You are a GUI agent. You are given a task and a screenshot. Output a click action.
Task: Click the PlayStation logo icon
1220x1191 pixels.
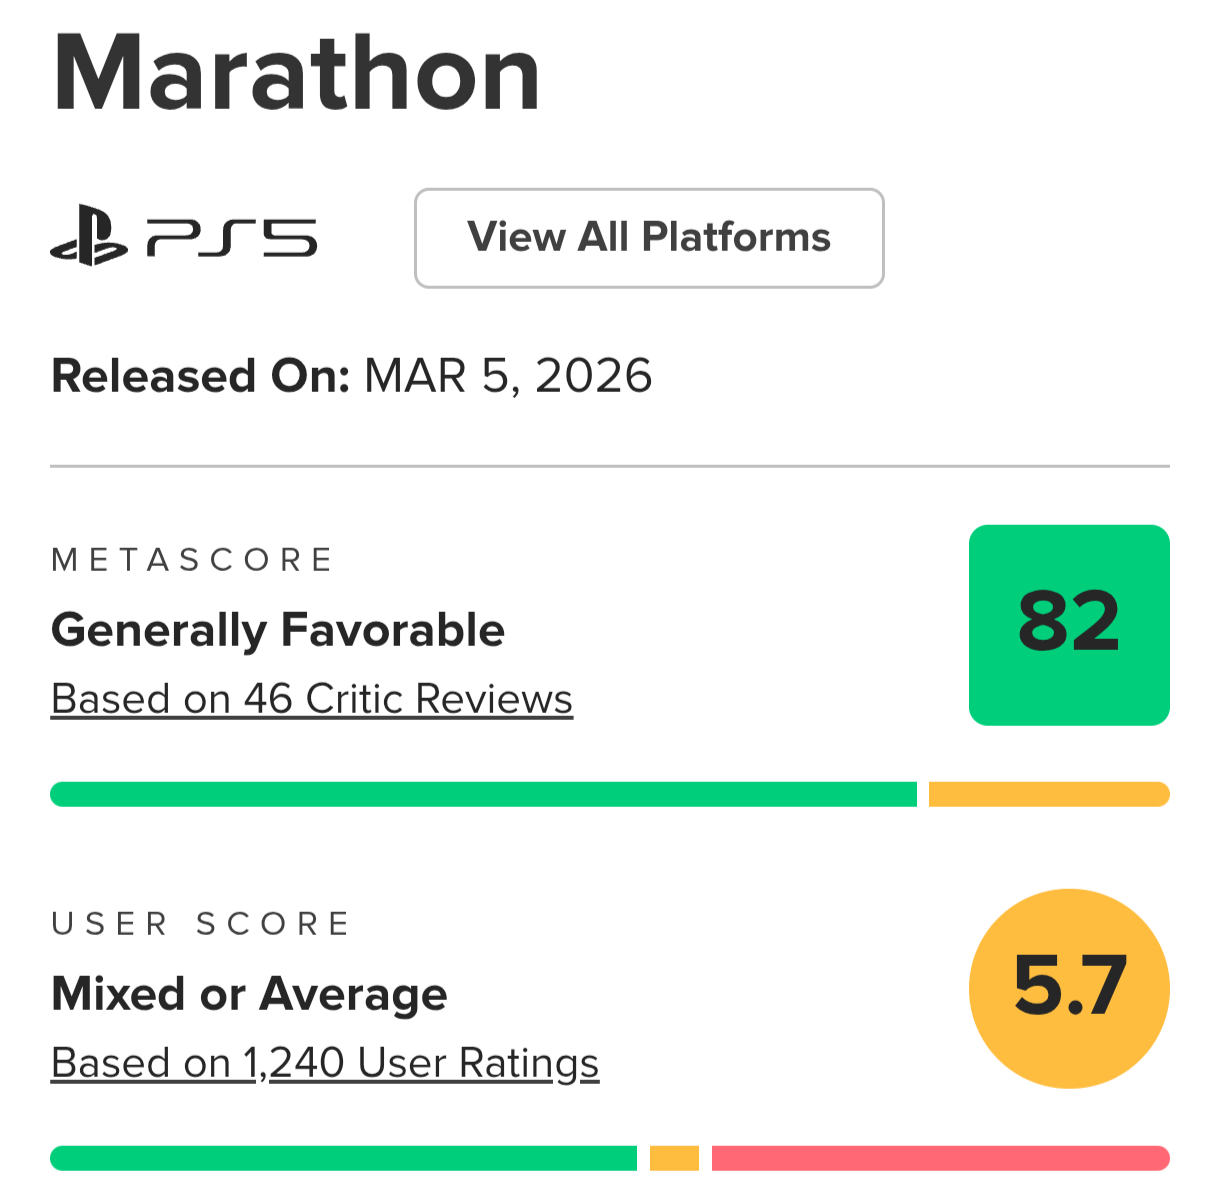[89, 236]
